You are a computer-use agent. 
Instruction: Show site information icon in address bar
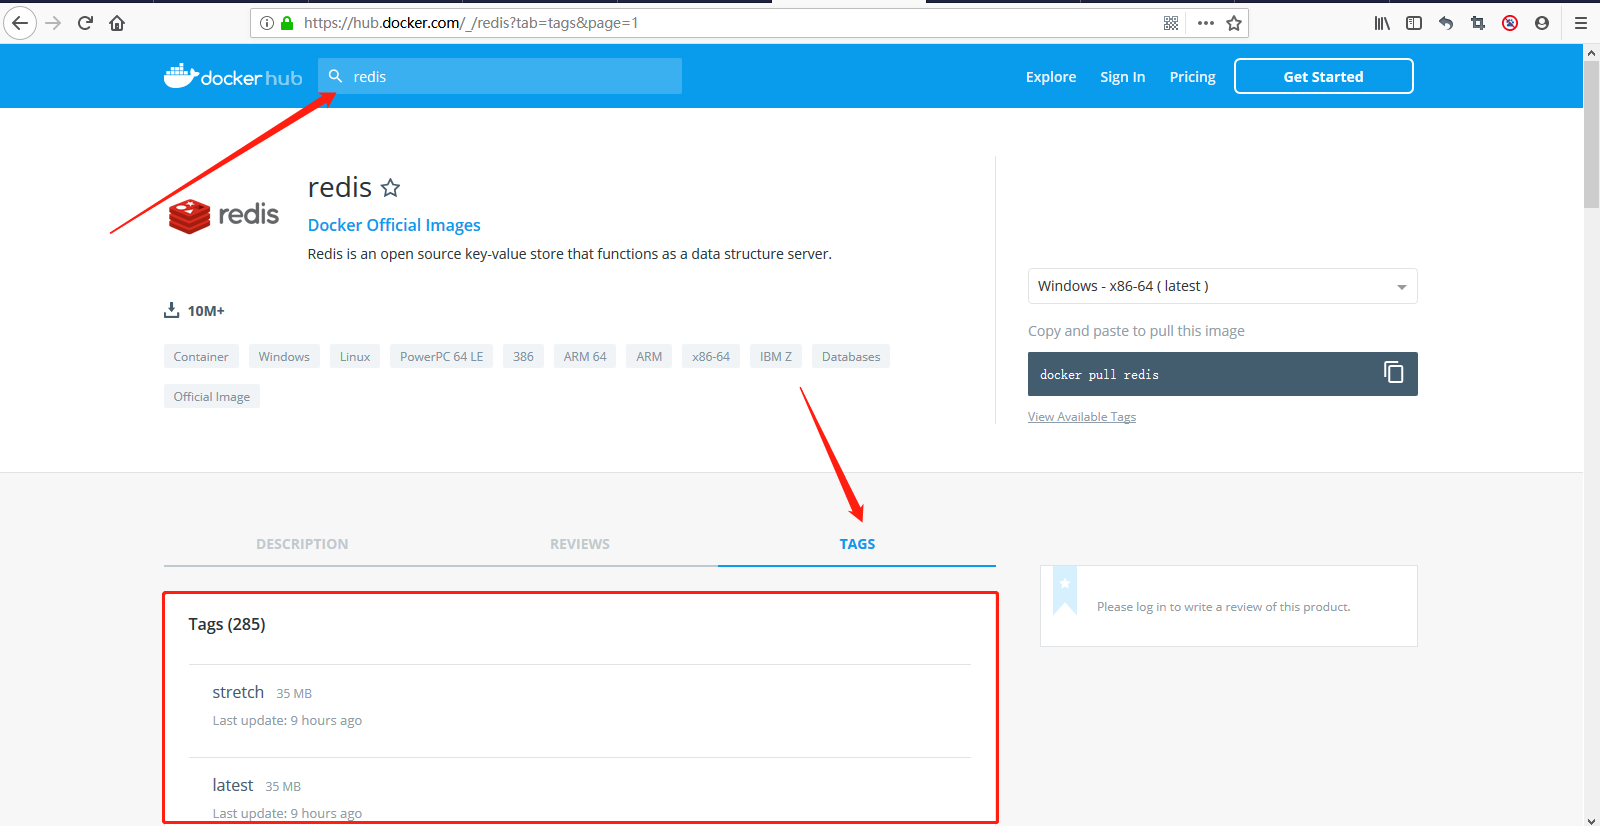point(267,23)
